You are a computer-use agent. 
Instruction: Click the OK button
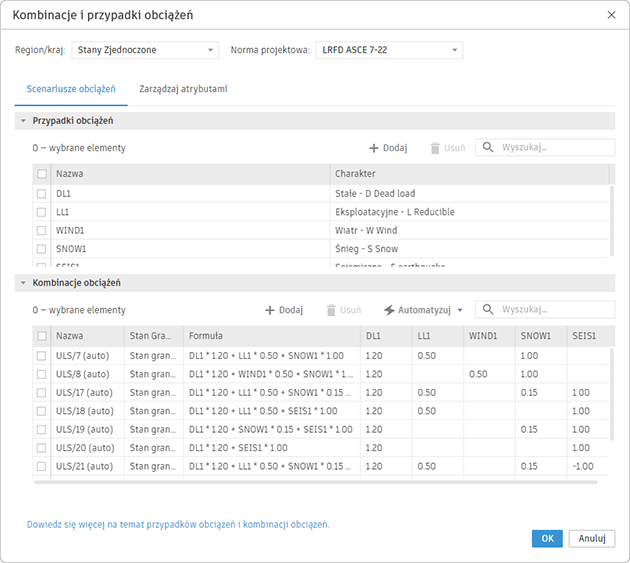[547, 538]
